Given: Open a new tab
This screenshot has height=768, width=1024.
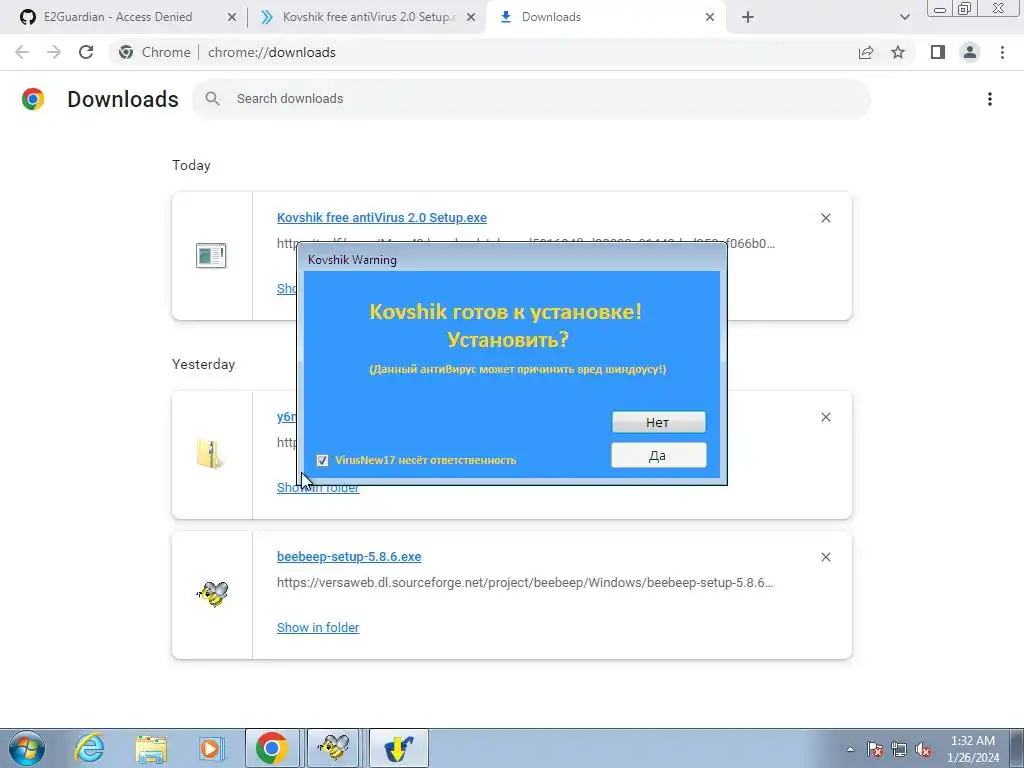Looking at the screenshot, I should point(748,17).
